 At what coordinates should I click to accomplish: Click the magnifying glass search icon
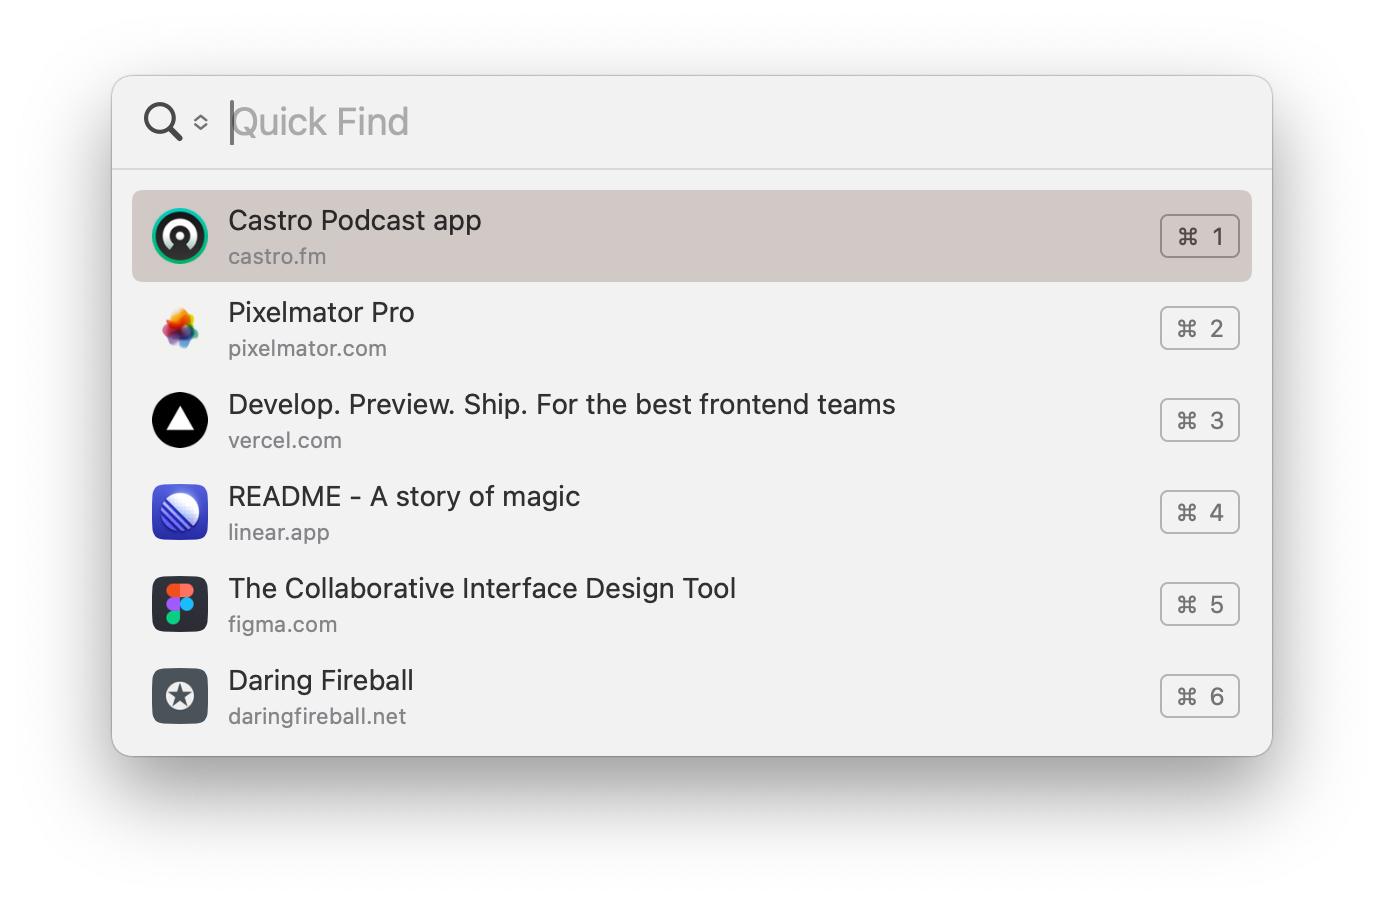pos(163,121)
